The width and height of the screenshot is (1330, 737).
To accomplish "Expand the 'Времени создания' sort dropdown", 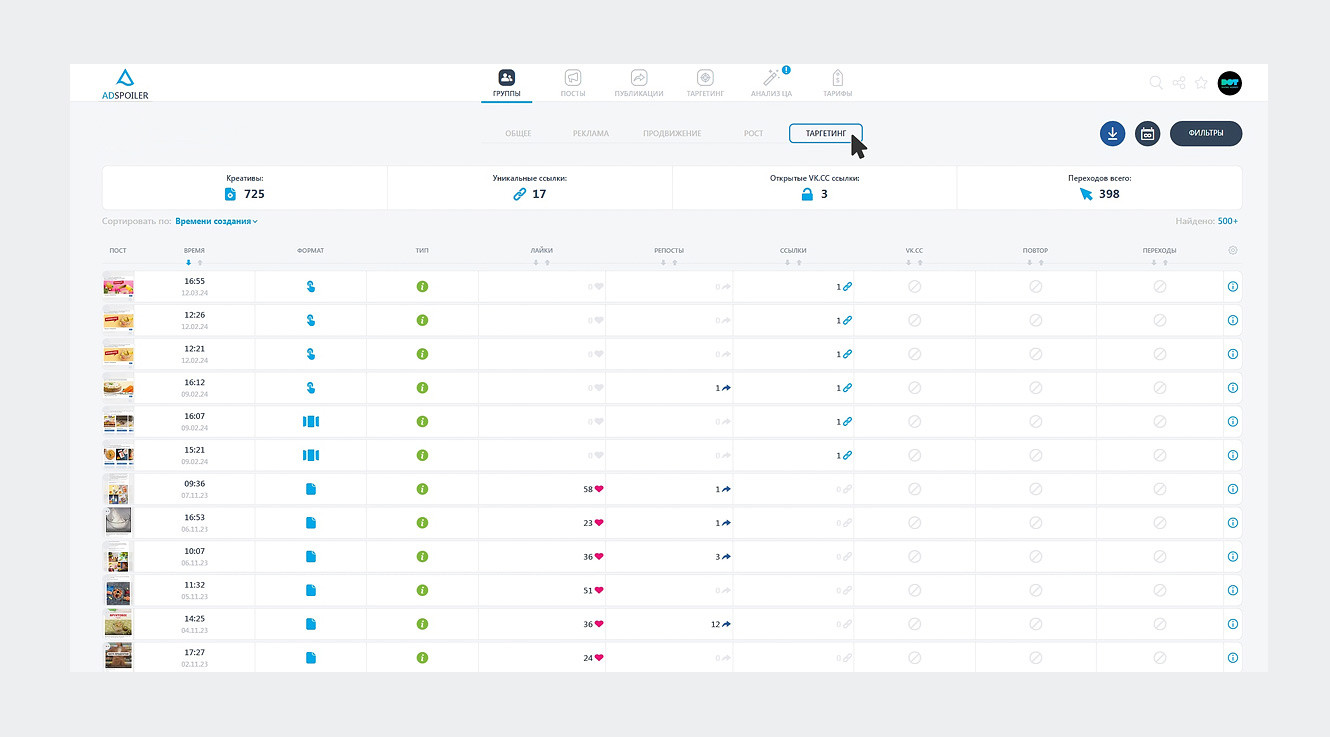I will pyautogui.click(x=216, y=221).
